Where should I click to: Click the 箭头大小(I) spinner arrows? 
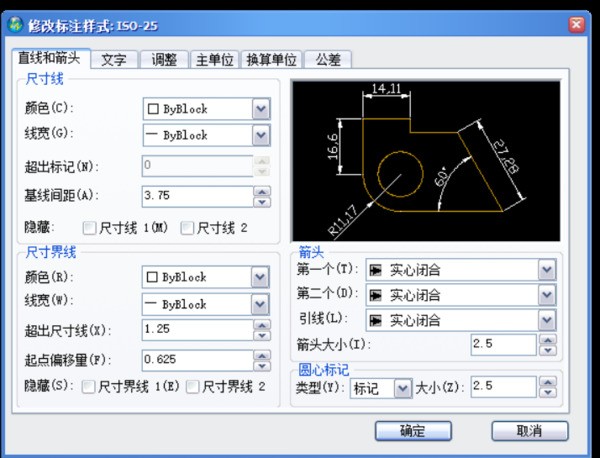[546, 345]
